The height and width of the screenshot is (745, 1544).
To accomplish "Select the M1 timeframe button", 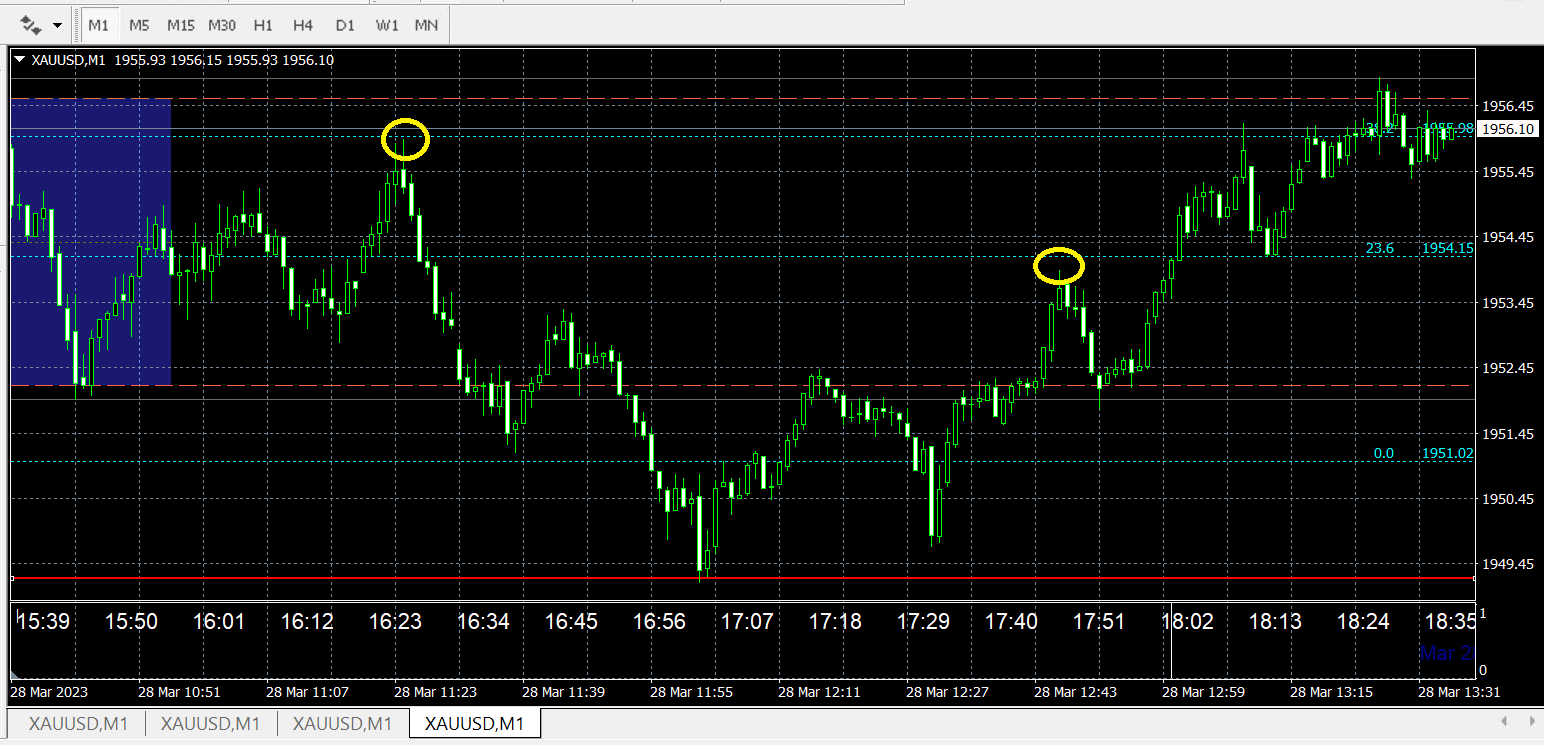I will 98,24.
